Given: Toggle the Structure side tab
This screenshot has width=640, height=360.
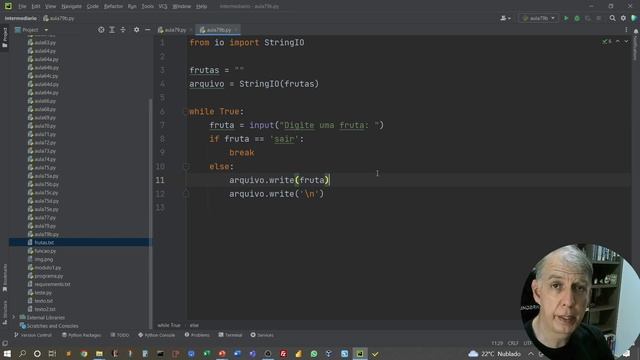Looking at the screenshot, I should pyautogui.click(x=4, y=312).
